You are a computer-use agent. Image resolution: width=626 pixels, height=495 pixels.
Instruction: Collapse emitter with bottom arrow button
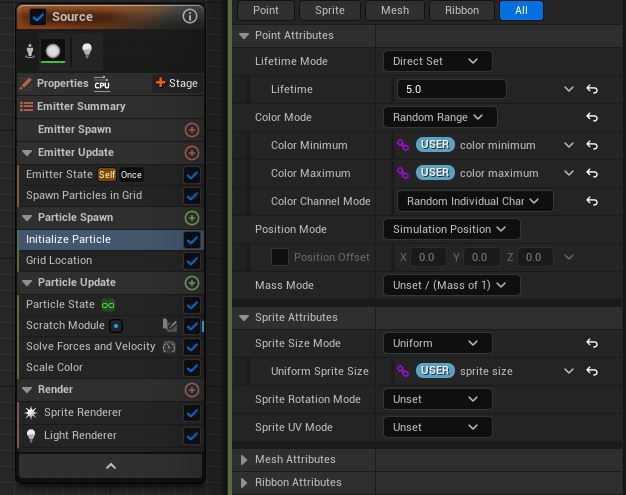(110, 466)
